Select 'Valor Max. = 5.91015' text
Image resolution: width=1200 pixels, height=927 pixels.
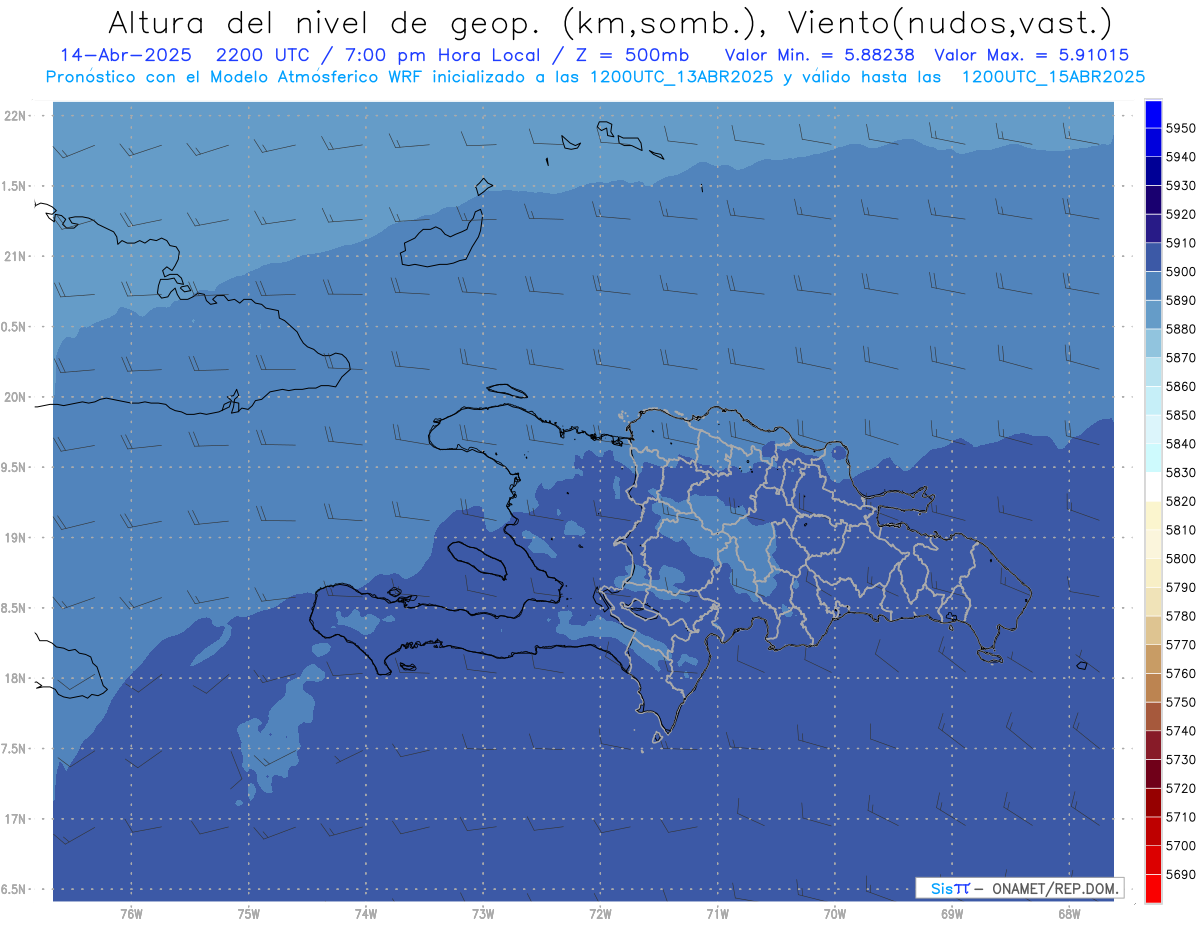[x=1031, y=55]
